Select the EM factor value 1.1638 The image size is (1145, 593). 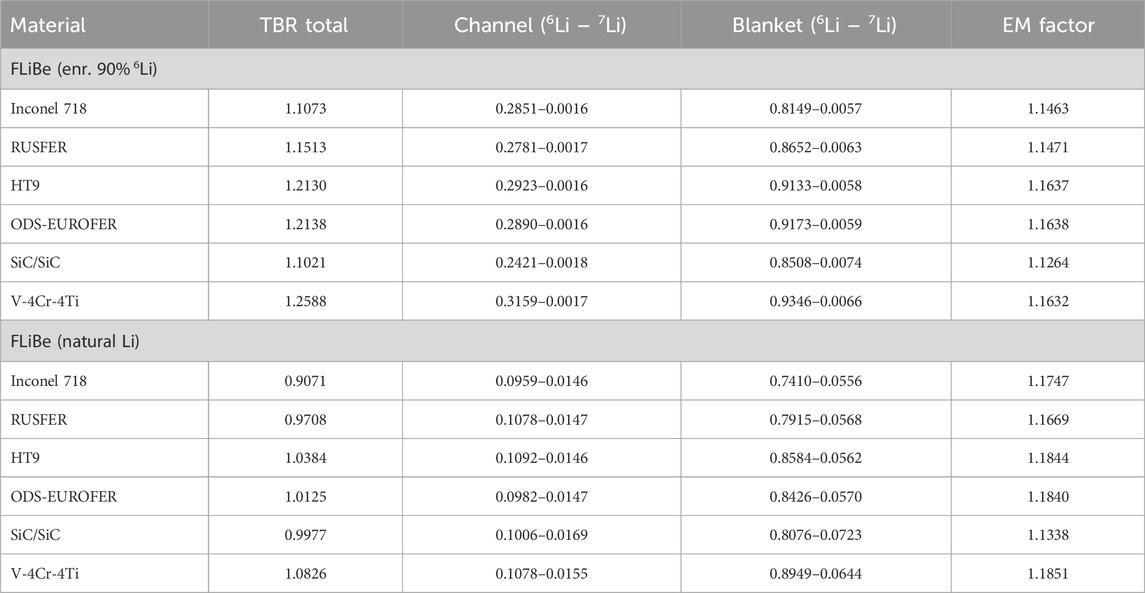pos(1046,224)
